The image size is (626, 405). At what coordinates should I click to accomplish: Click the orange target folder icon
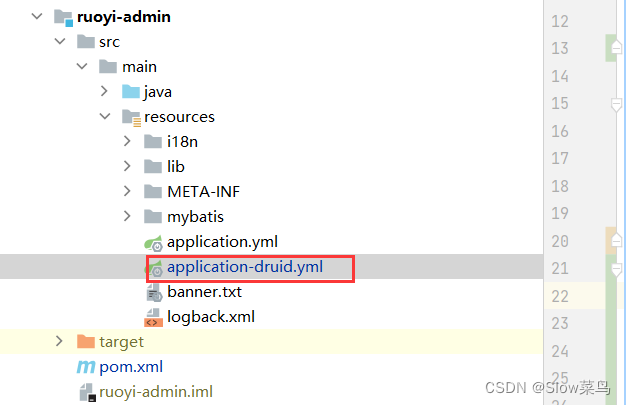[86, 341]
